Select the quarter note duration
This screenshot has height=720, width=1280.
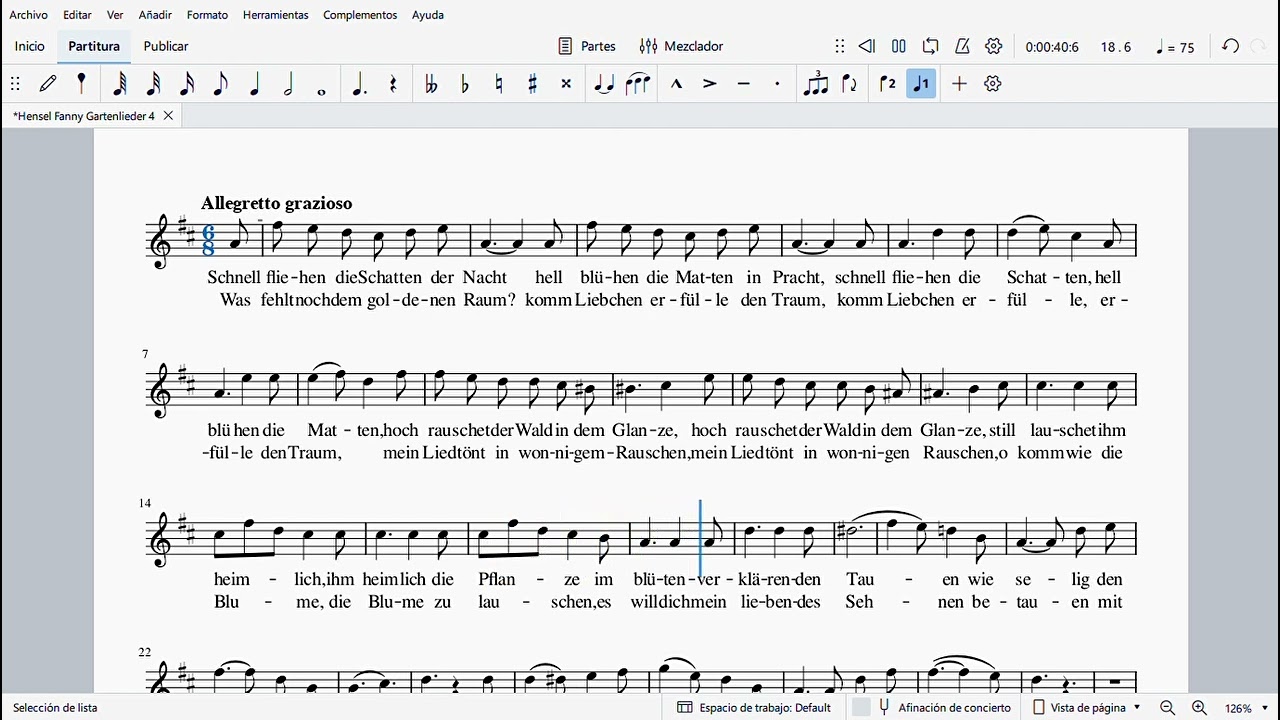(254, 84)
